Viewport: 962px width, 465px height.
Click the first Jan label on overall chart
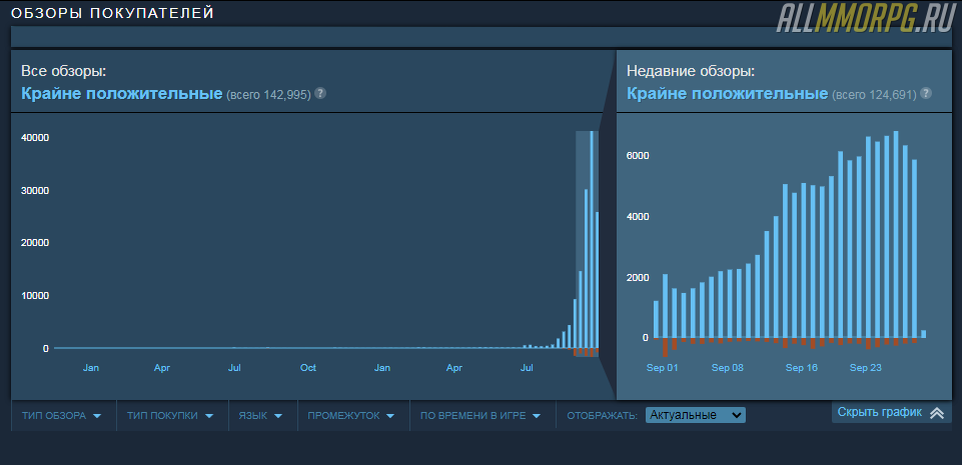91,368
